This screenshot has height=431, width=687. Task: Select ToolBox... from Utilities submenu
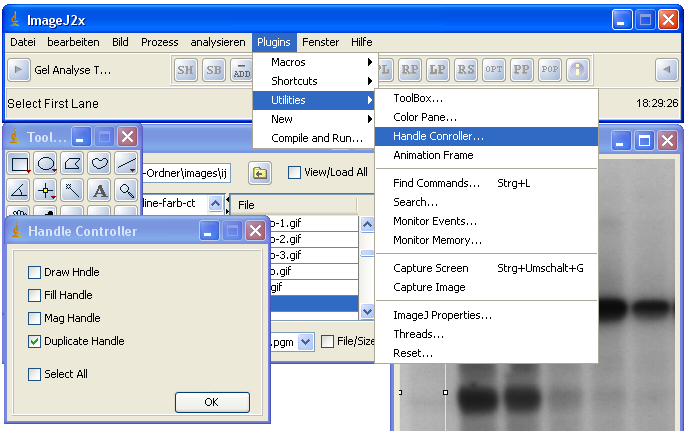[x=486, y=99]
